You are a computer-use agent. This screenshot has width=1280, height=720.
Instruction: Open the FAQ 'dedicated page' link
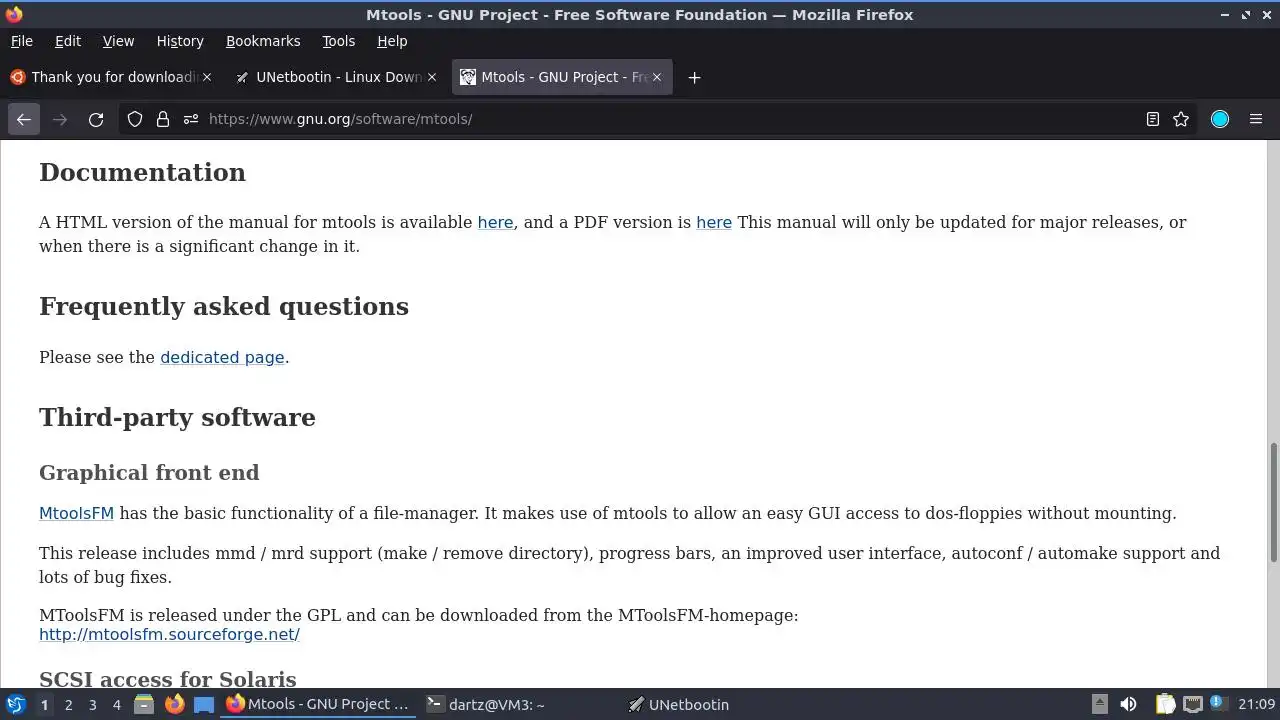222,357
